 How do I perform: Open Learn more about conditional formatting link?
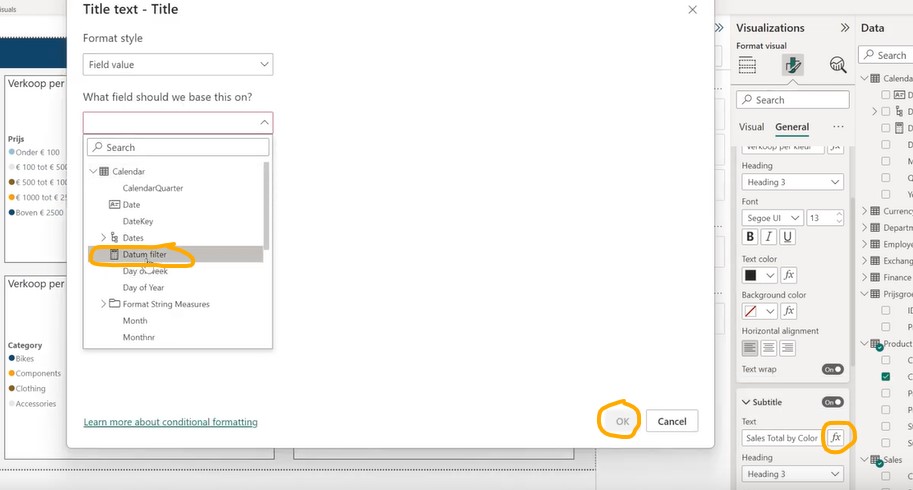[x=170, y=422]
